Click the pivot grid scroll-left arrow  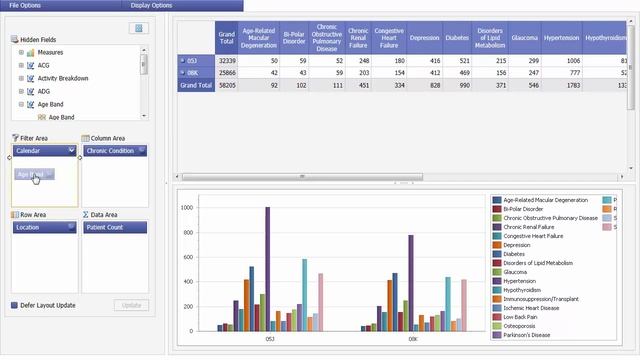(177, 177)
